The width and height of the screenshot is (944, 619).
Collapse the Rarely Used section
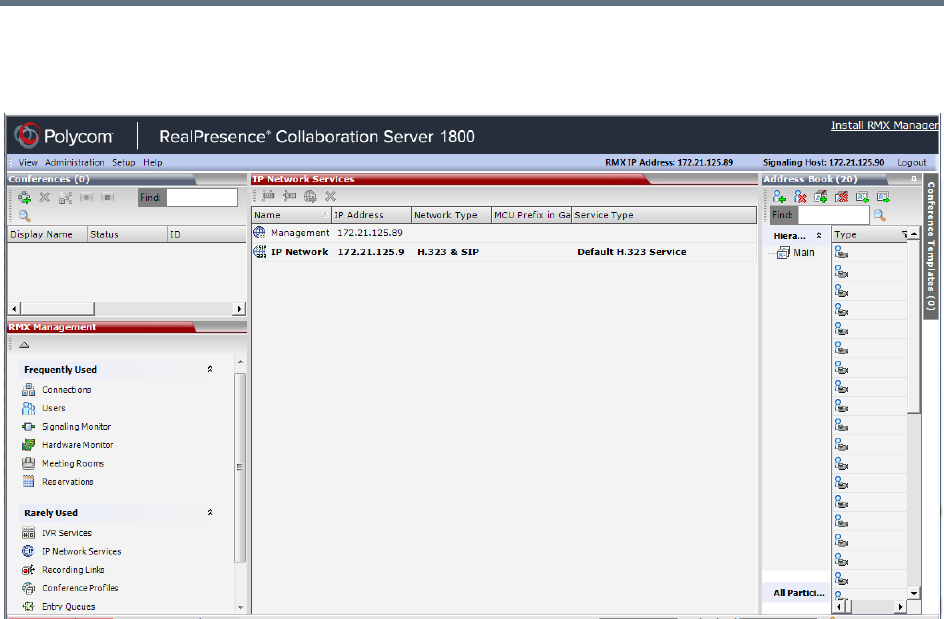210,512
